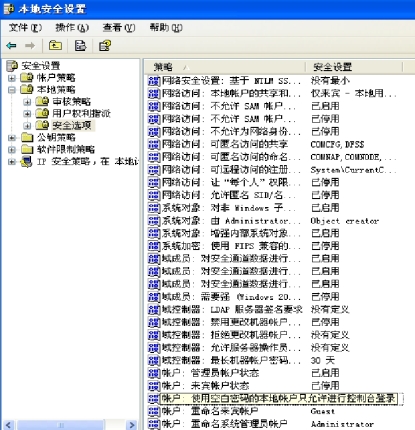The height and width of the screenshot is (430, 415).
Task: Click the Forward arrow toolbar icon
Action: coord(30,45)
